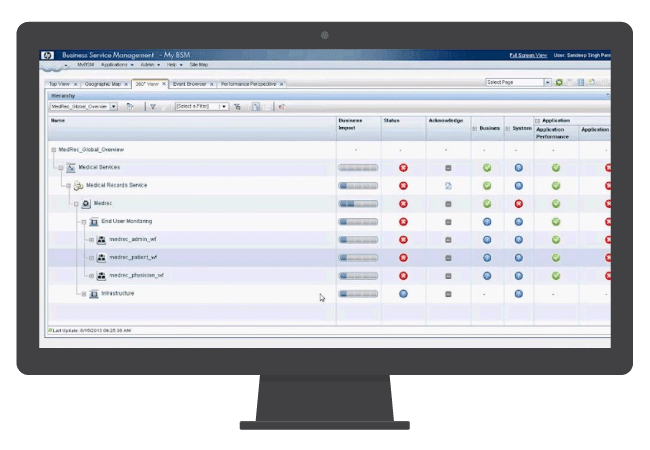
Task: Click blue System icon in End User Monitoring row
Action: (x=518, y=222)
